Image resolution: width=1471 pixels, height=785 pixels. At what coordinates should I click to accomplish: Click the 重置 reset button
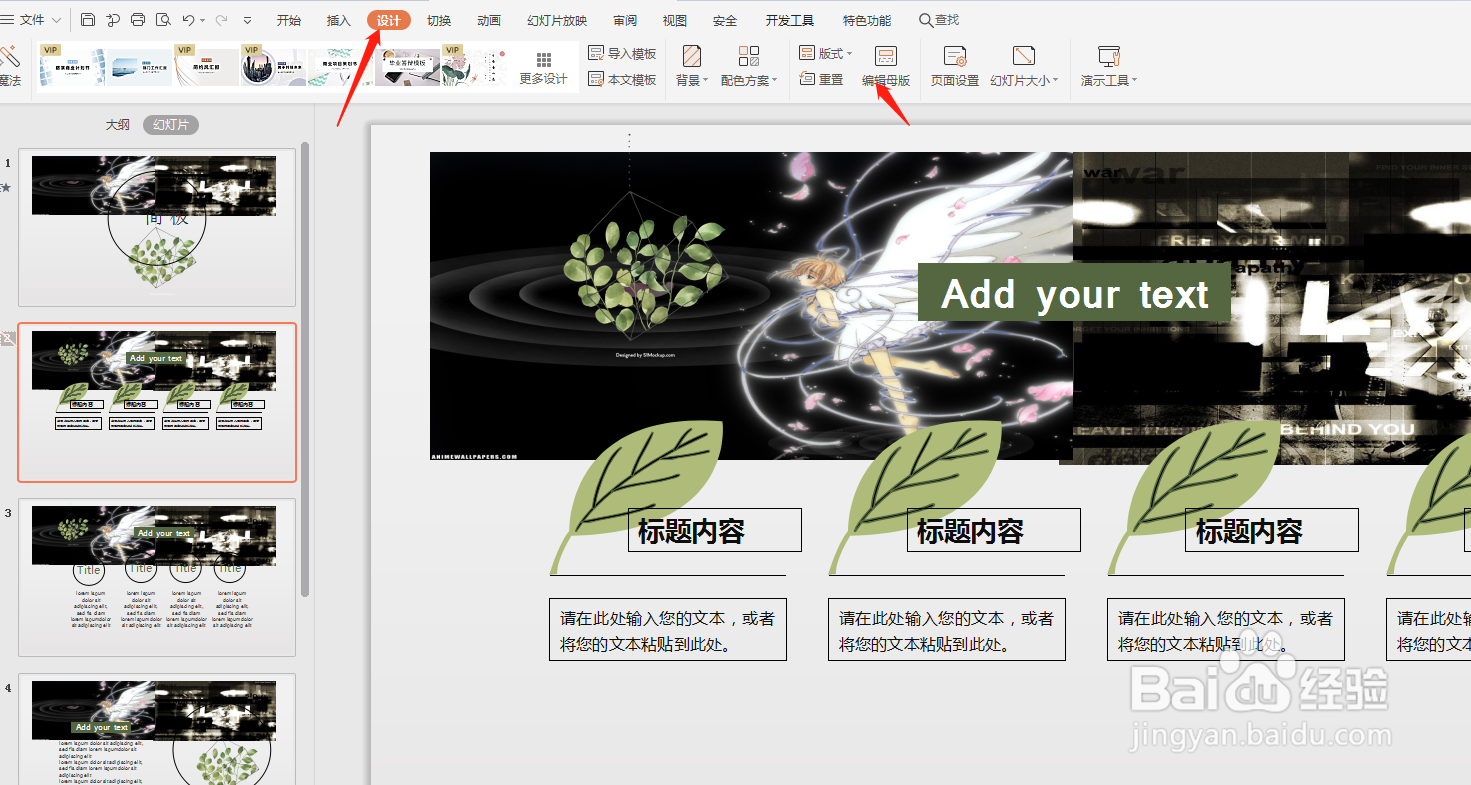822,79
